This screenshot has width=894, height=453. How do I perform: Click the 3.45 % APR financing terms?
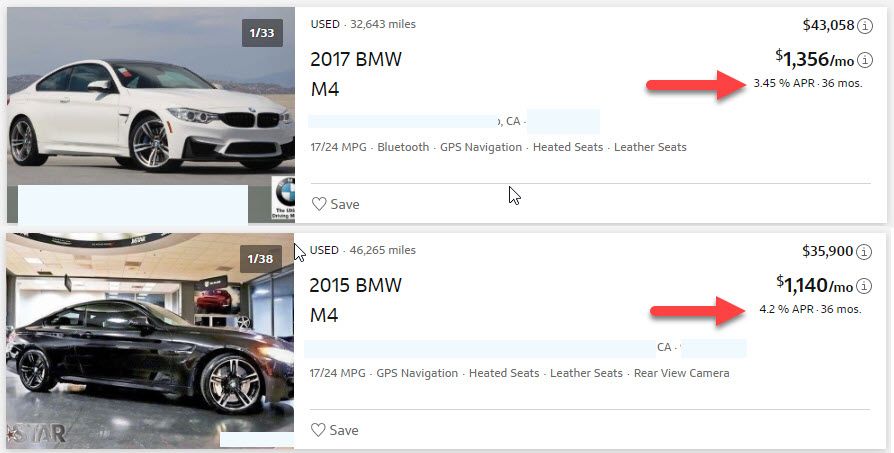tap(808, 84)
